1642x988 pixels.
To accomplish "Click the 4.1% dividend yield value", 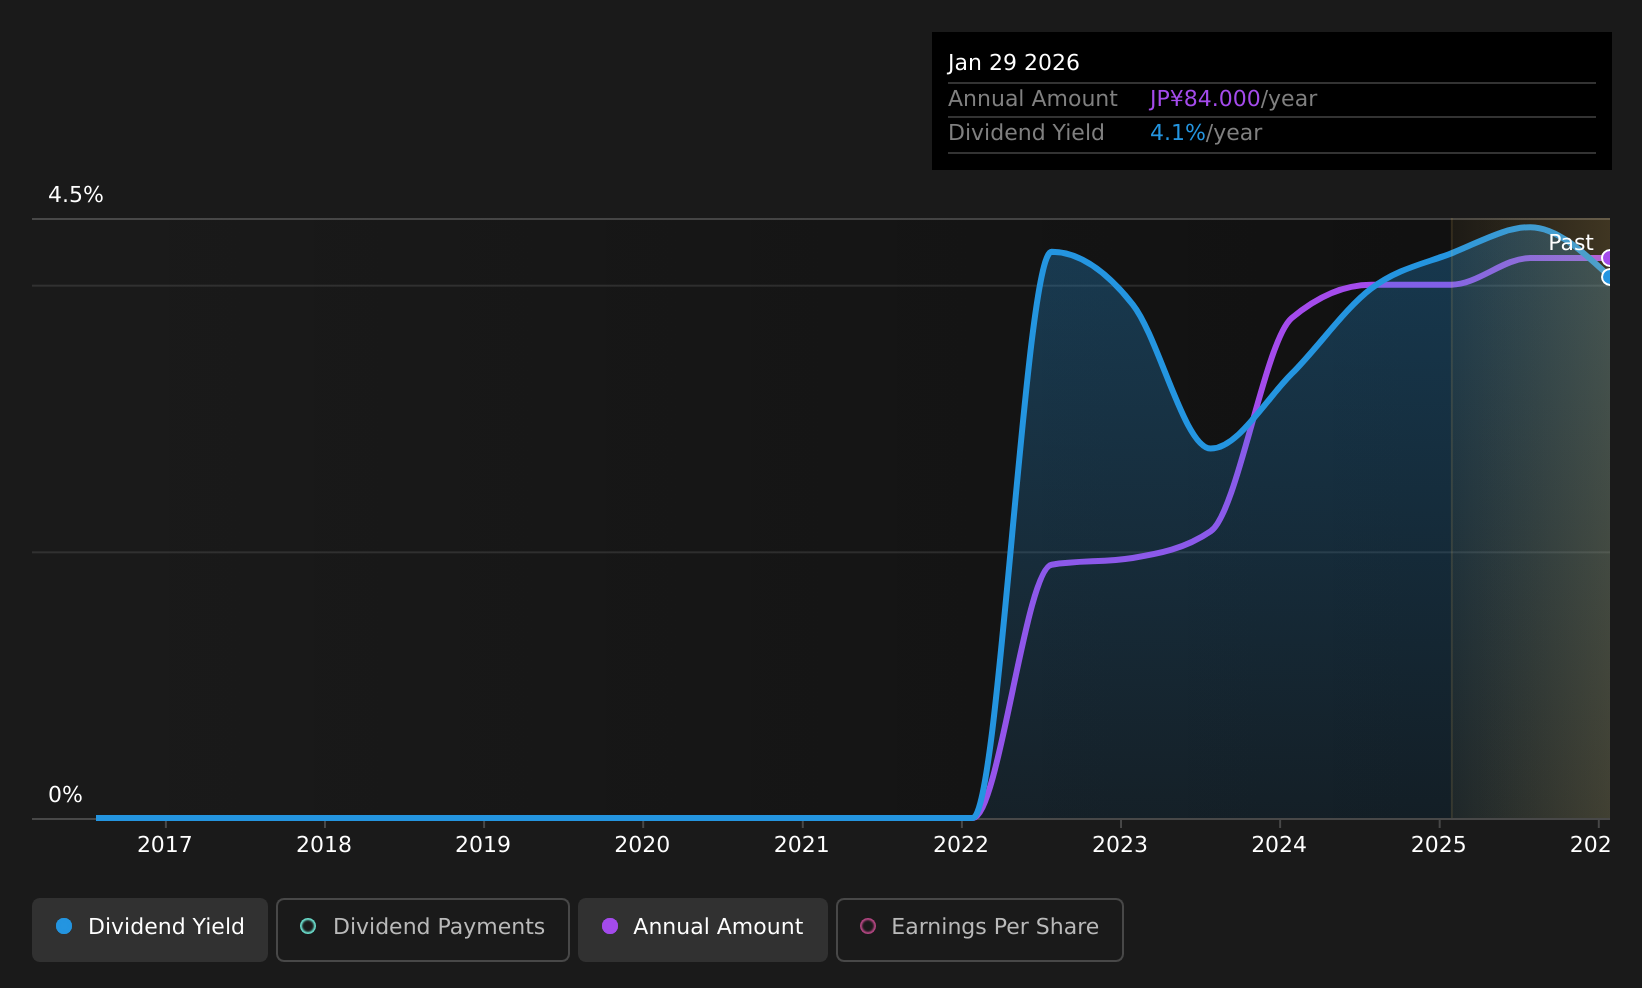I will (x=1178, y=133).
